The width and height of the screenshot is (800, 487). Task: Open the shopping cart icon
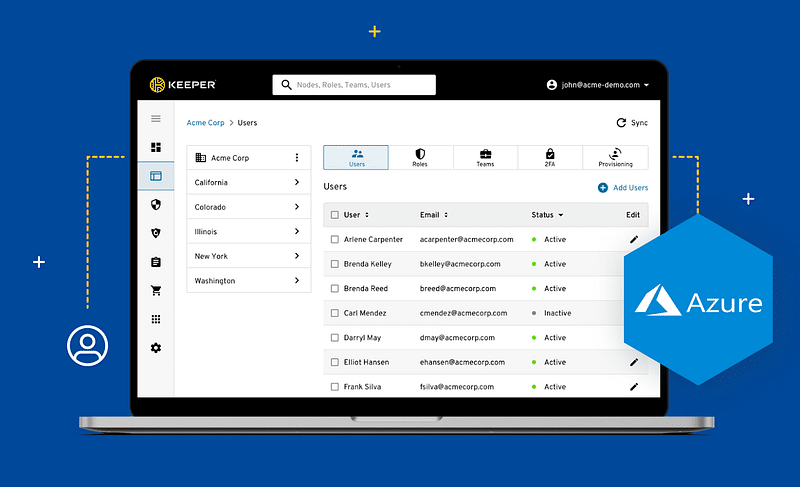156,291
